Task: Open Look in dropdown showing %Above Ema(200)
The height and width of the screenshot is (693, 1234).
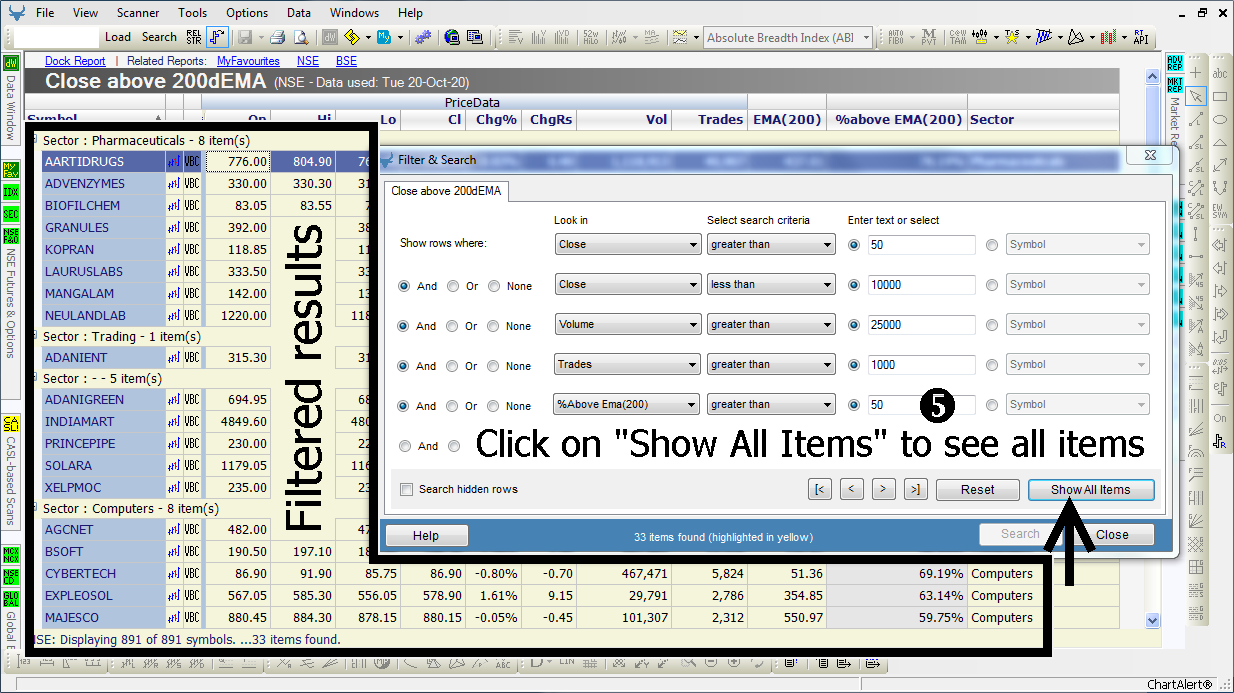Action: point(626,404)
